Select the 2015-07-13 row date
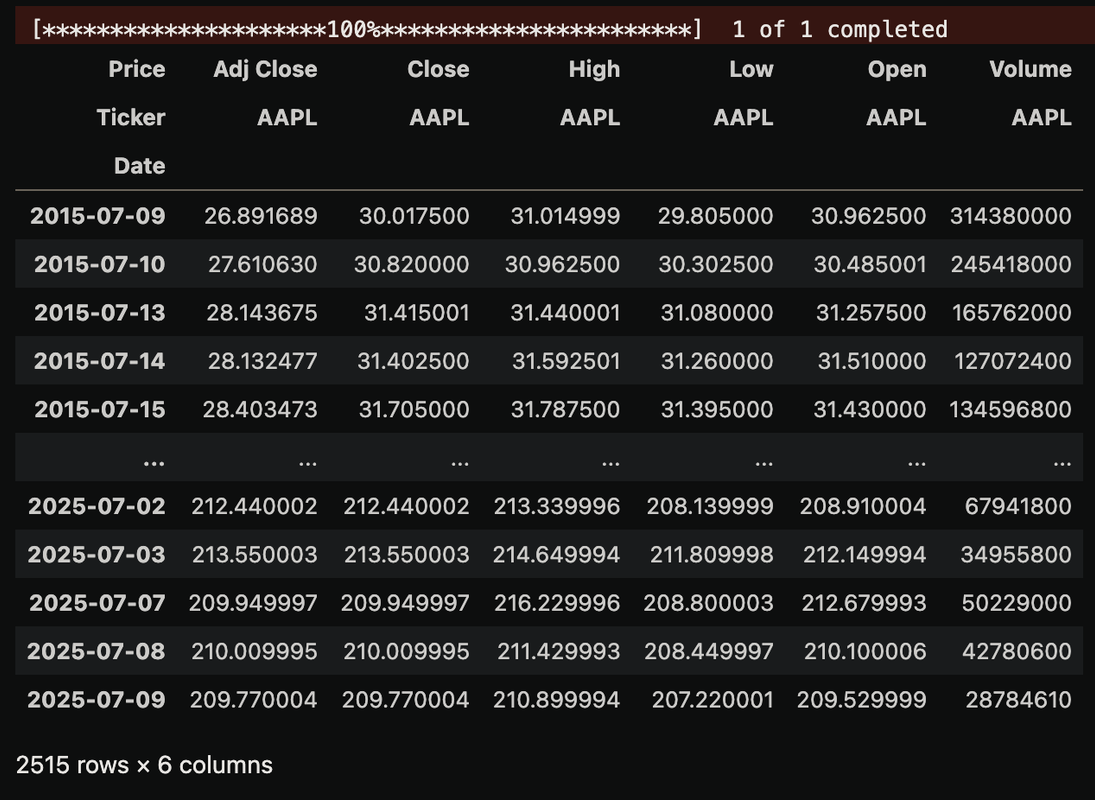Image resolution: width=1095 pixels, height=800 pixels. pos(100,312)
